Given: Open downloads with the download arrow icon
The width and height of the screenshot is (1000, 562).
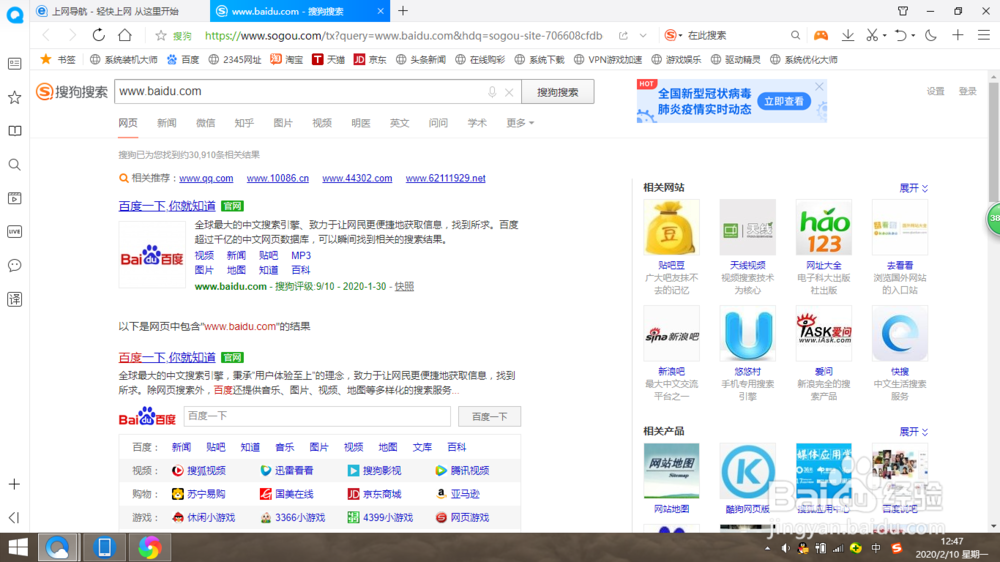Looking at the screenshot, I should pyautogui.click(x=848, y=36).
